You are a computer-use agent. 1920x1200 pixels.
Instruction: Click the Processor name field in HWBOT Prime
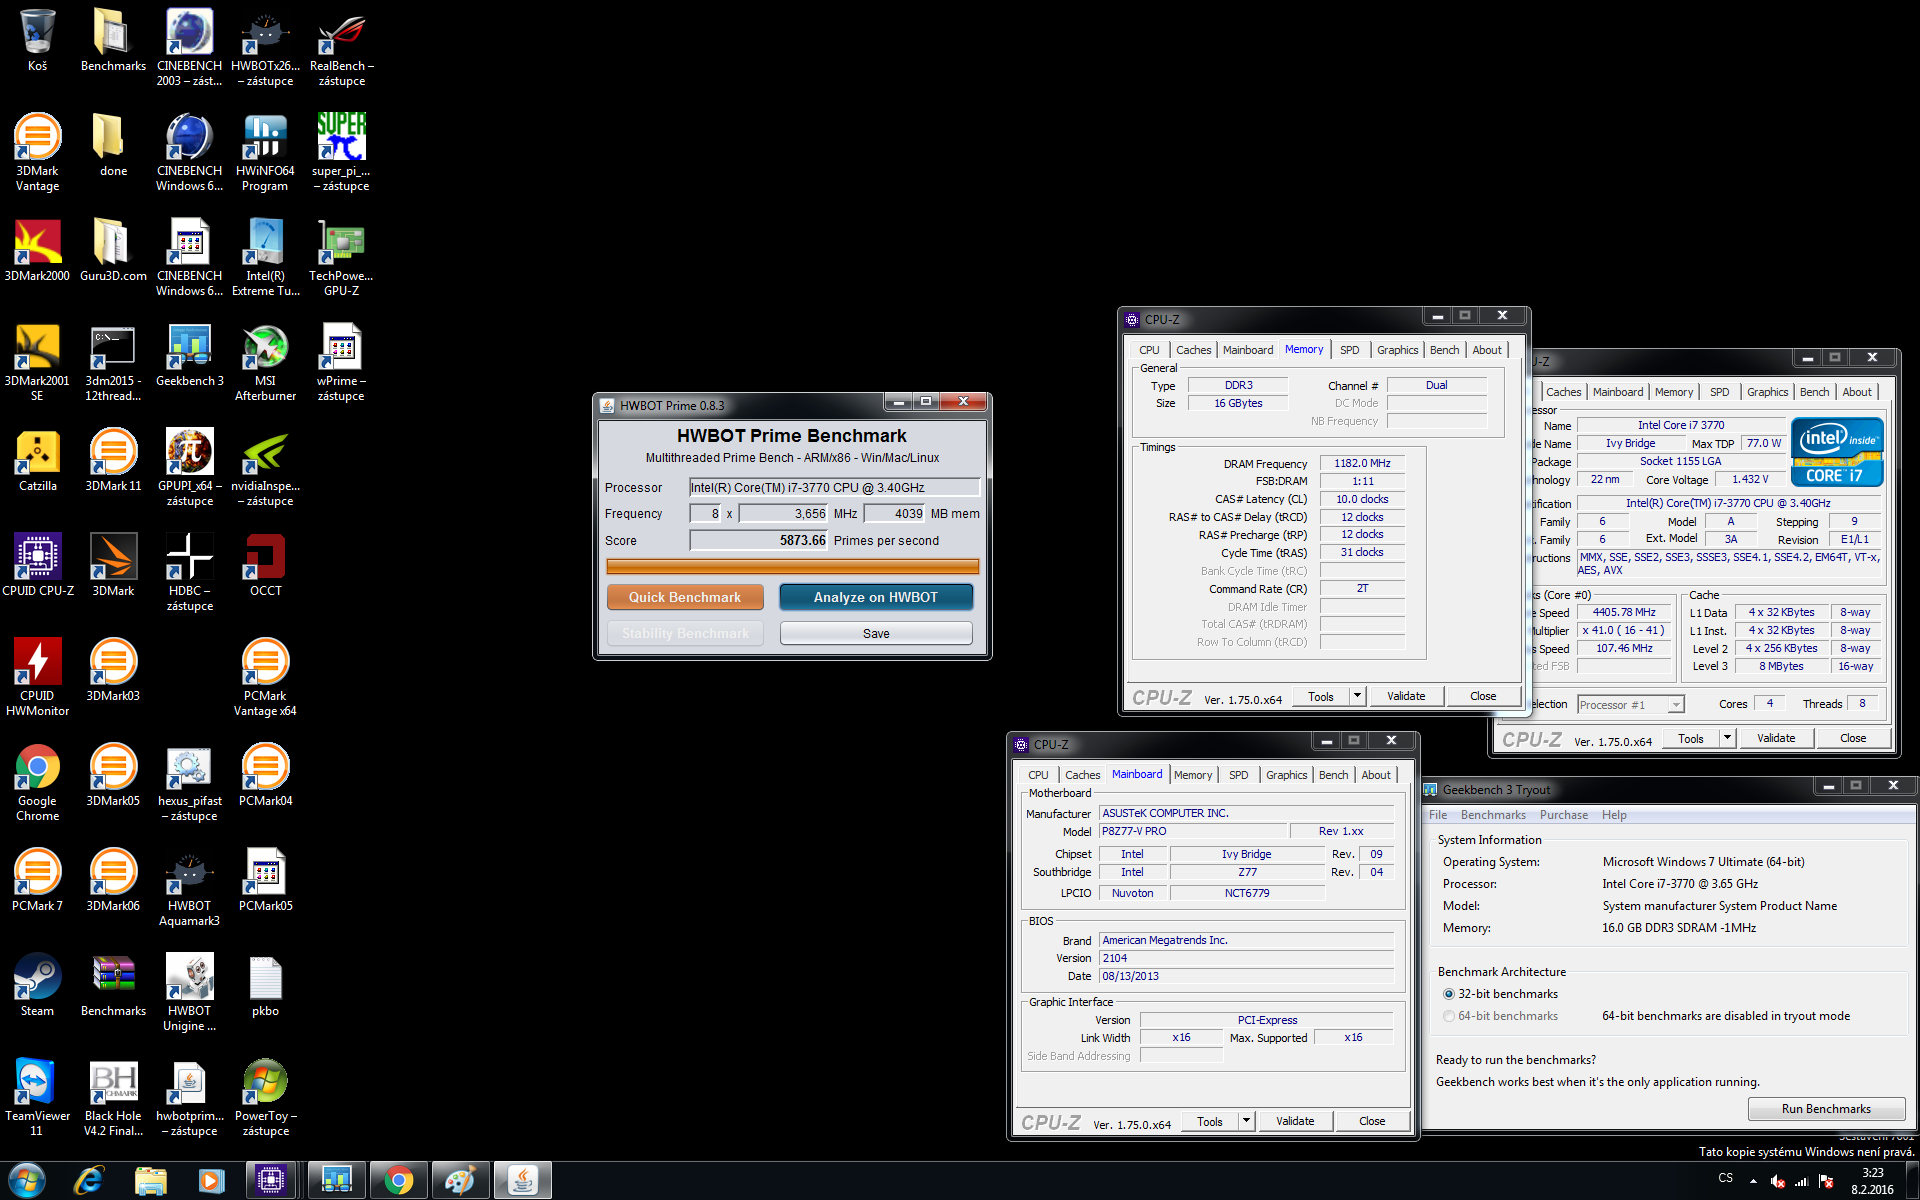(x=834, y=488)
